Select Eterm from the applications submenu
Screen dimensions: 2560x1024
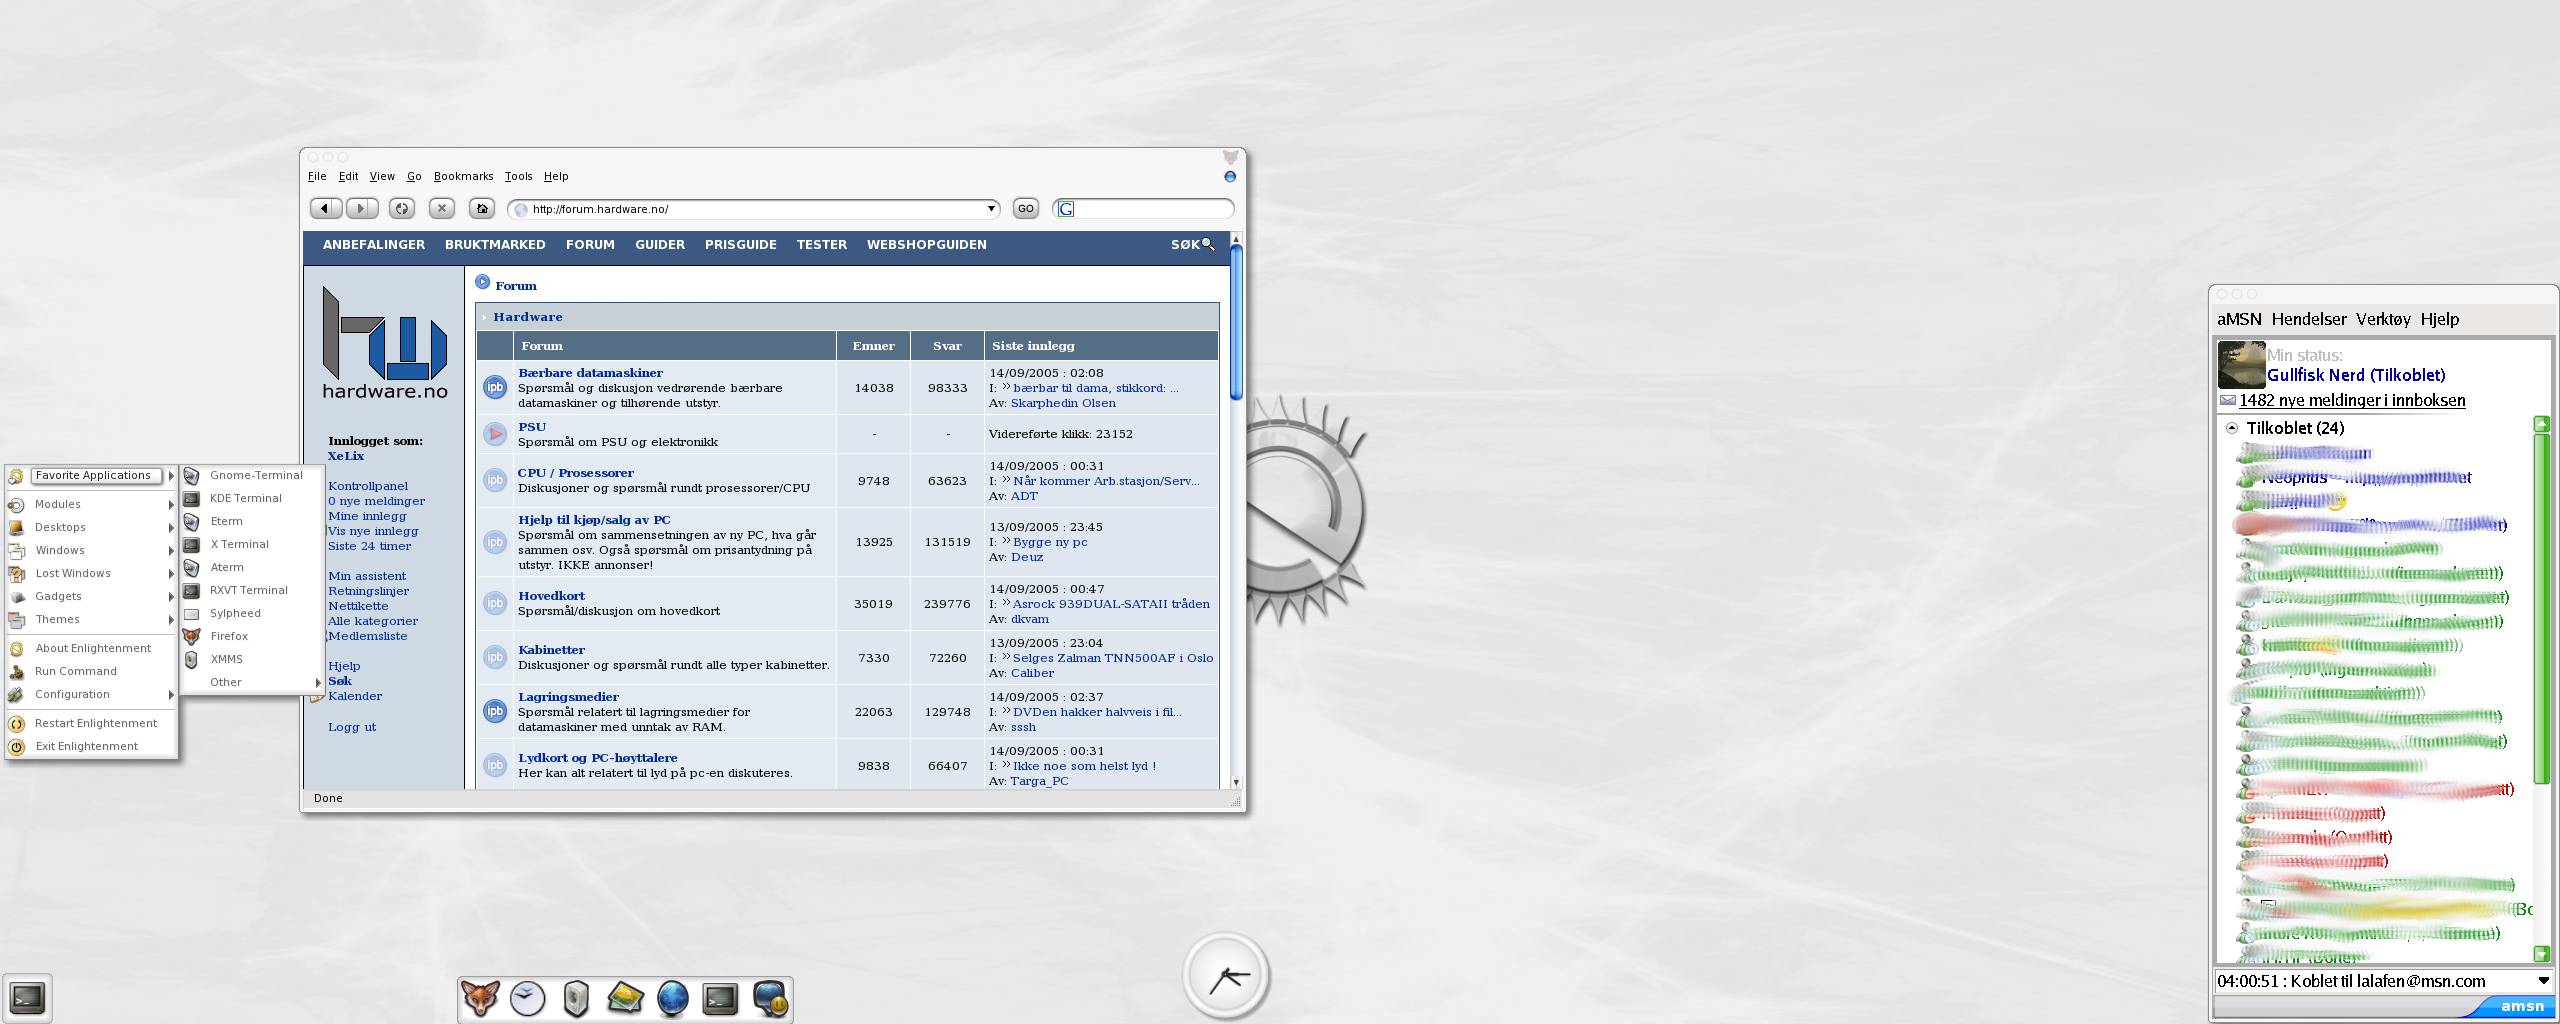coord(253,521)
